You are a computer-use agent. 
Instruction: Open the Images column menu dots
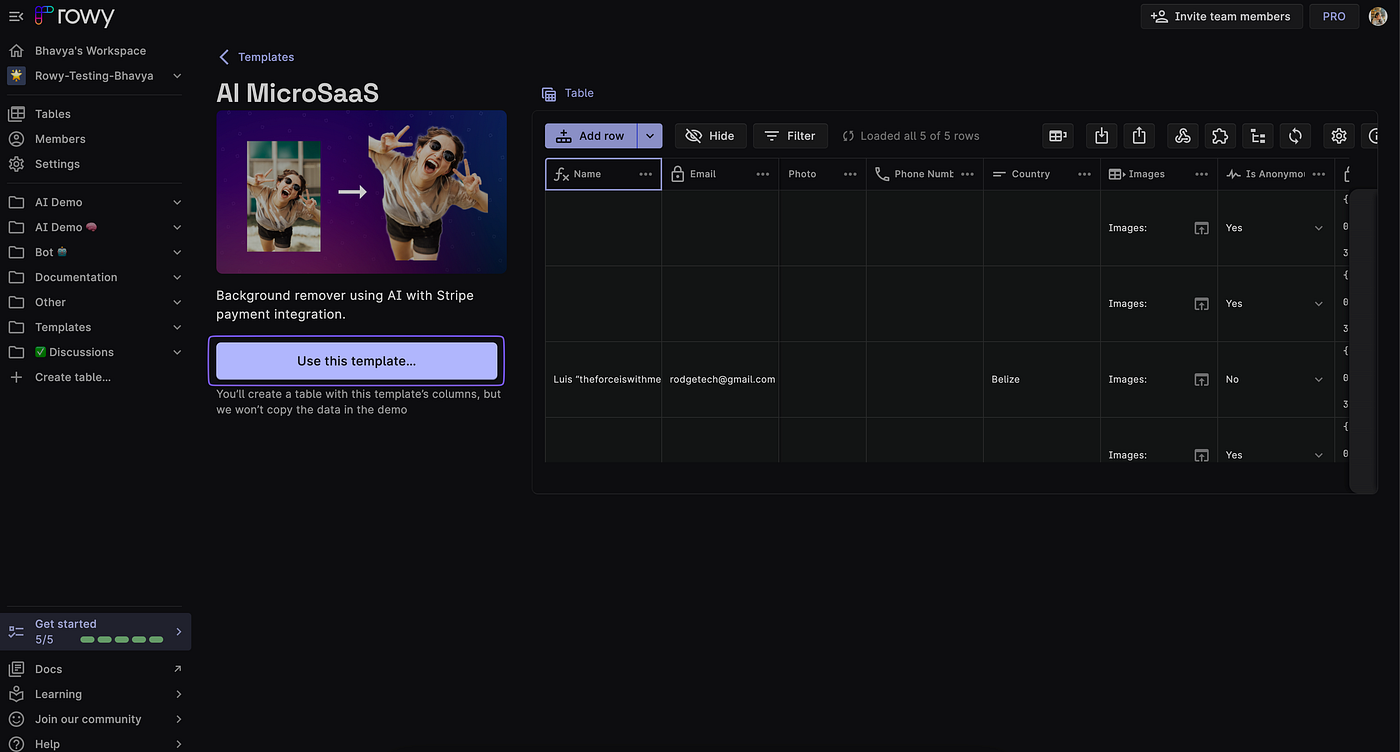click(x=1201, y=174)
